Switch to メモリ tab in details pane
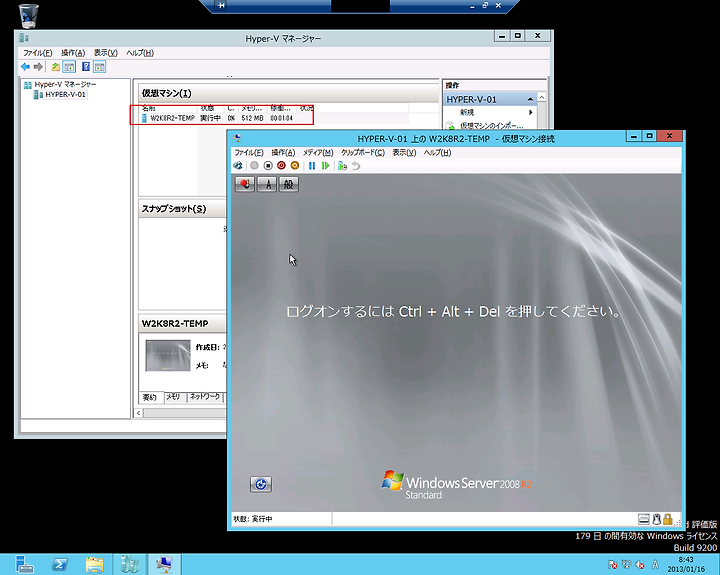 pyautogui.click(x=173, y=397)
